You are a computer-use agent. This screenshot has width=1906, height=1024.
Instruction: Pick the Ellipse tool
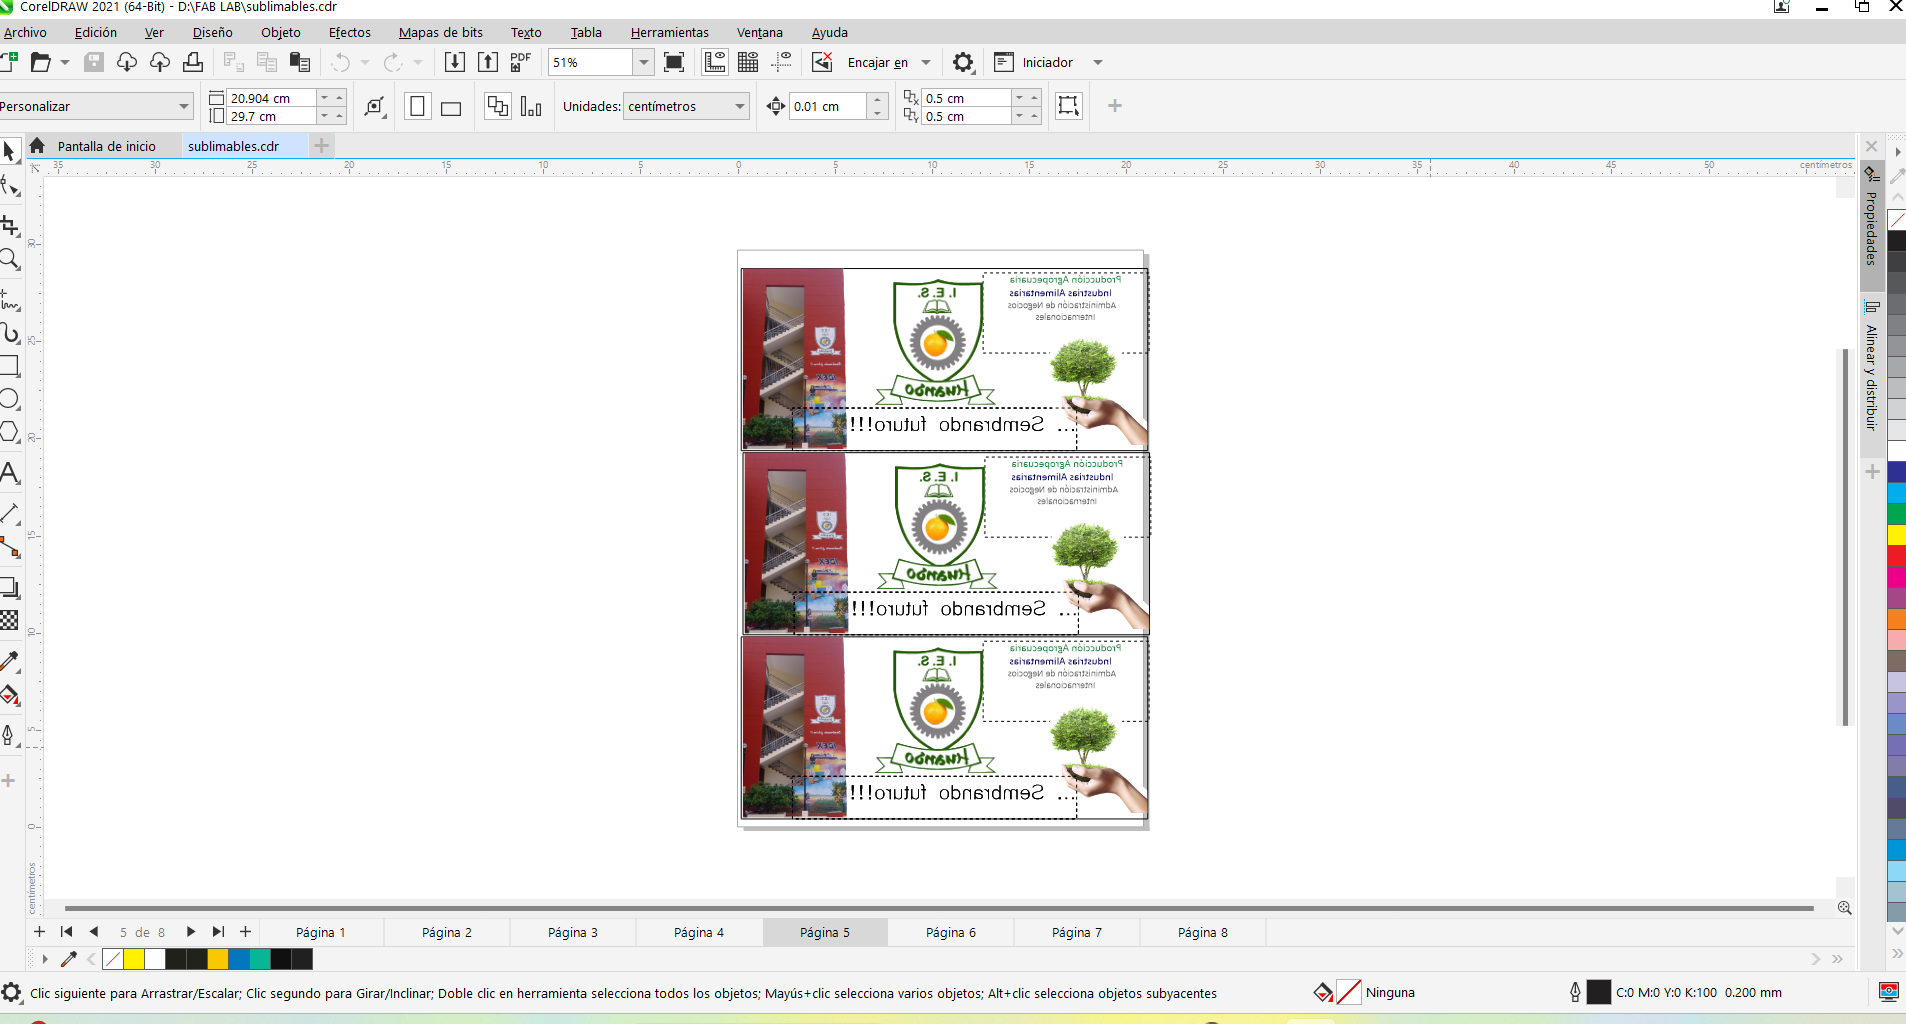coord(10,399)
